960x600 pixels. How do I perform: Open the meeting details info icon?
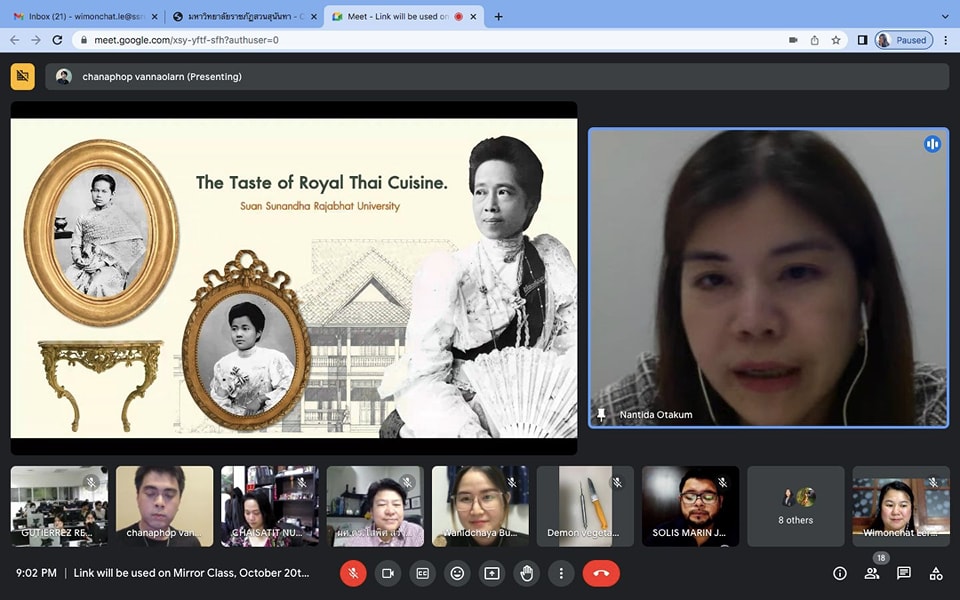click(840, 573)
